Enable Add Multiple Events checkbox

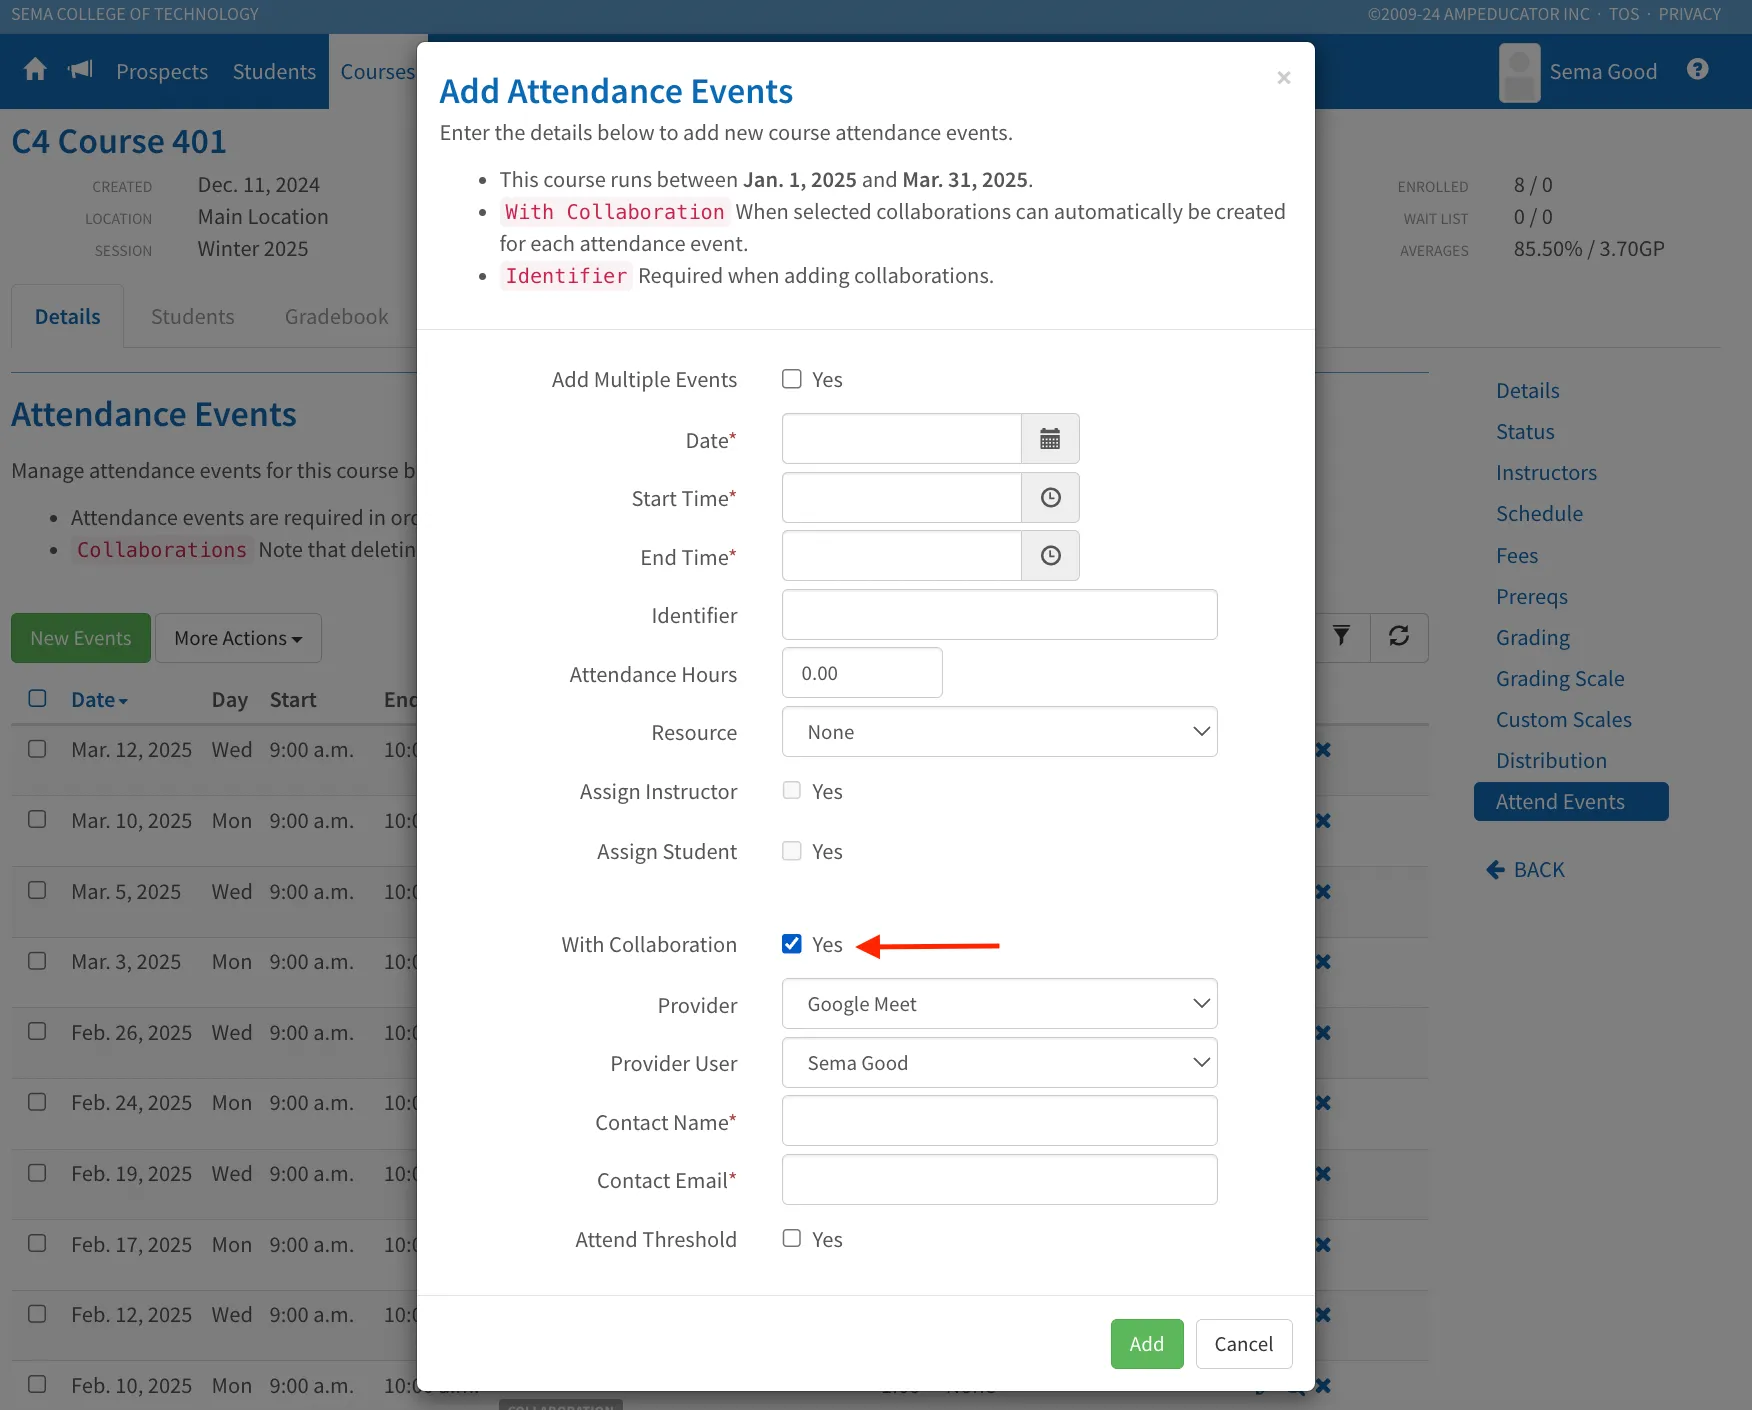click(792, 379)
